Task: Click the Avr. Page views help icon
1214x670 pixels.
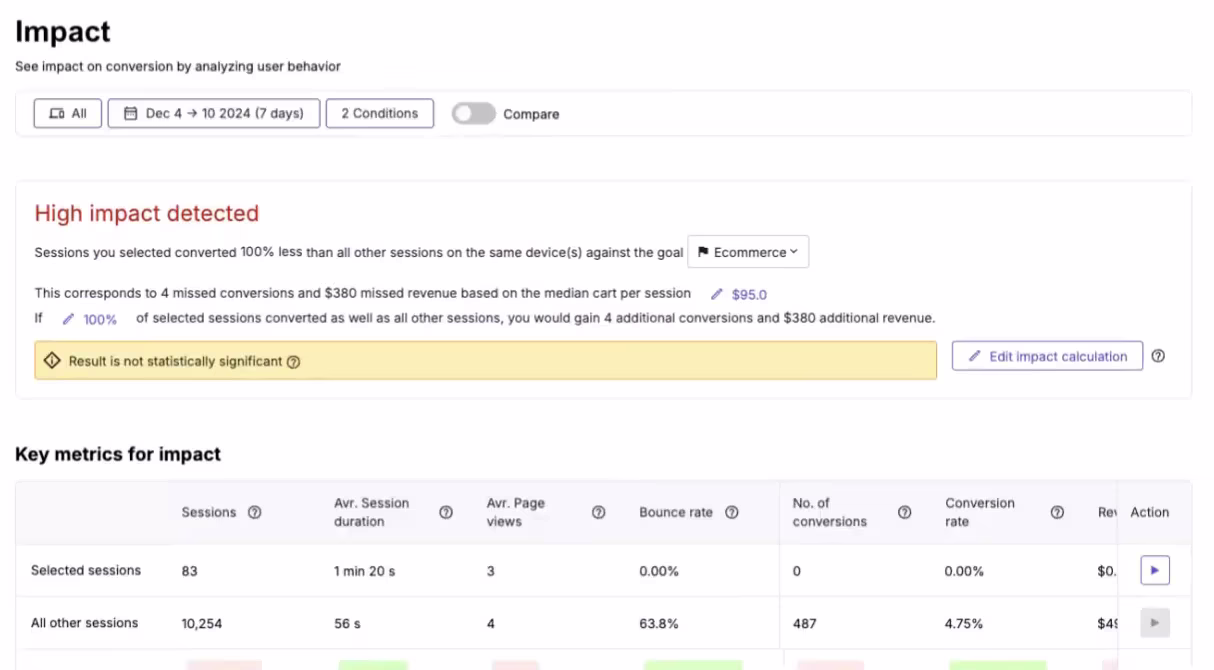Action: (598, 512)
